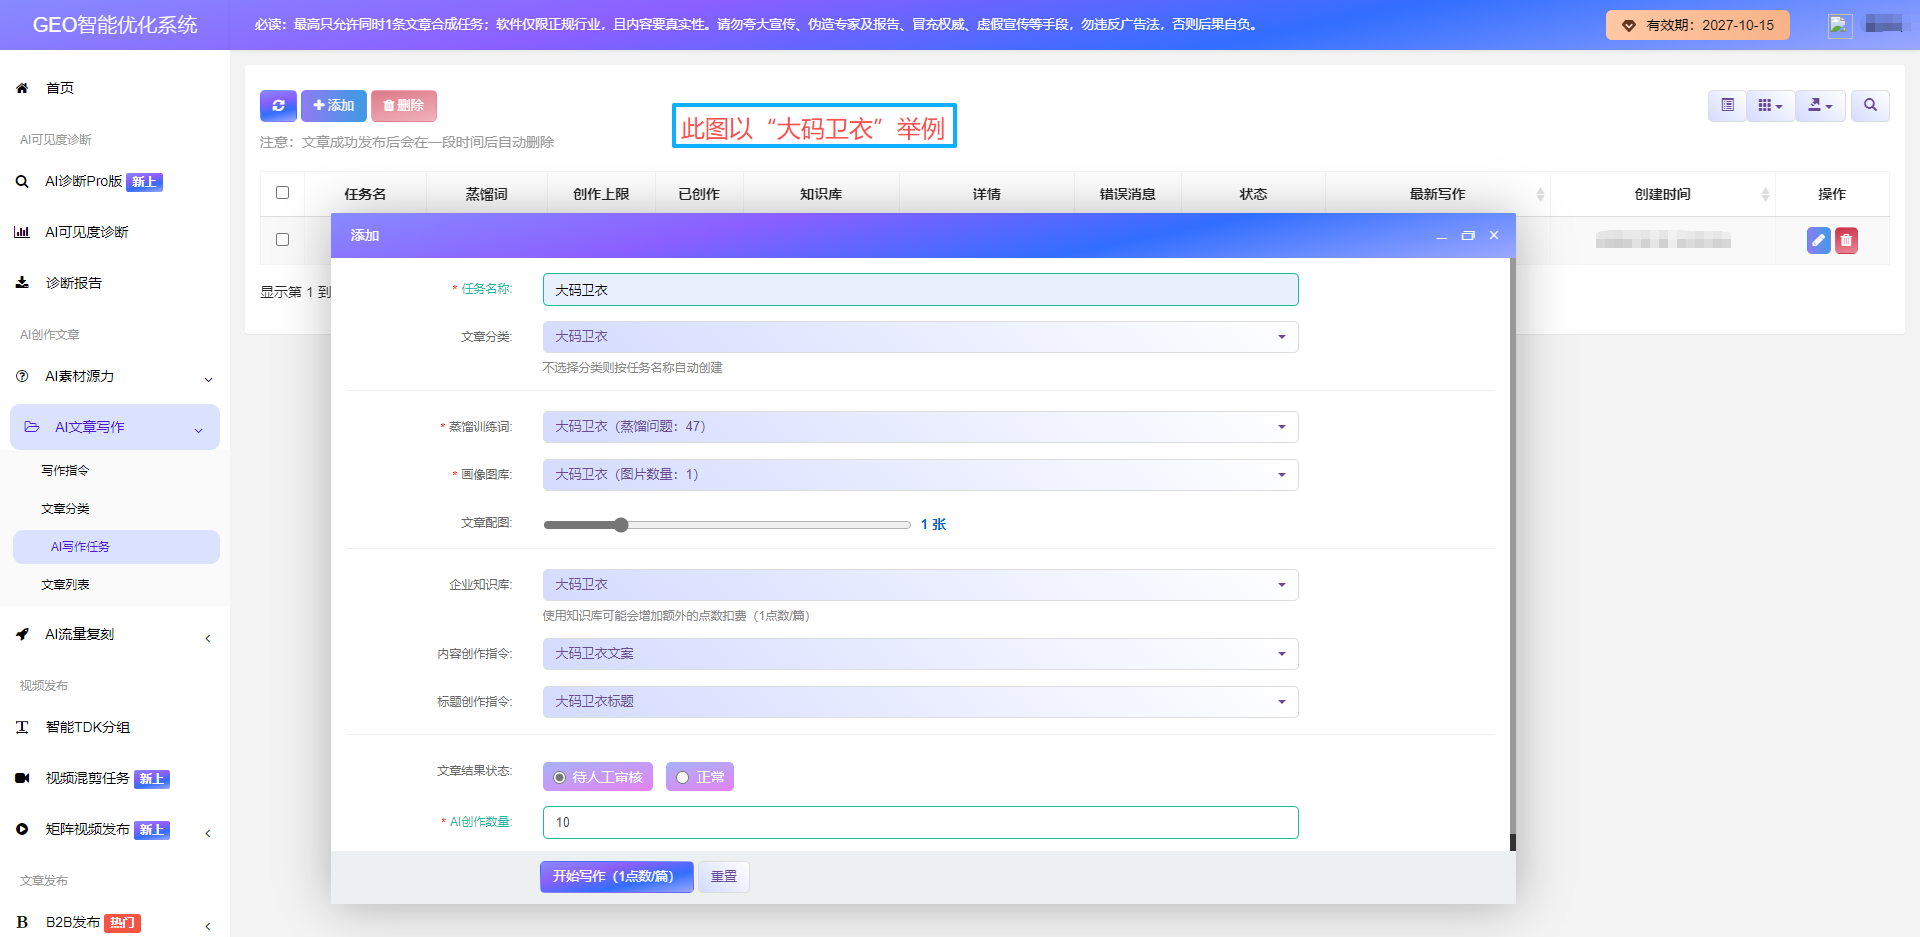Click the user avatar icon

(x=1840, y=26)
